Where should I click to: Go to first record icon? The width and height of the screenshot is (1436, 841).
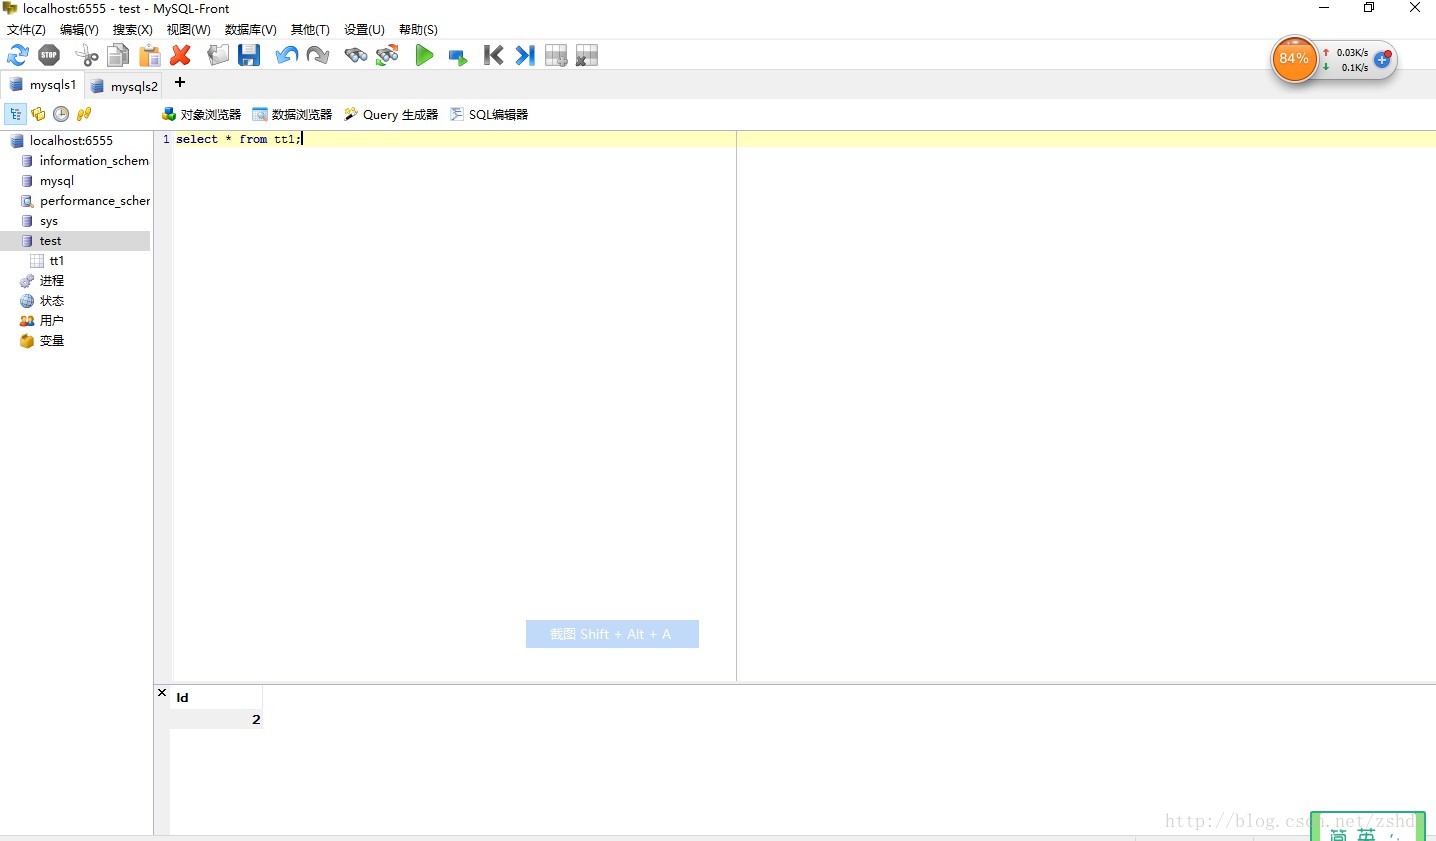coord(493,55)
